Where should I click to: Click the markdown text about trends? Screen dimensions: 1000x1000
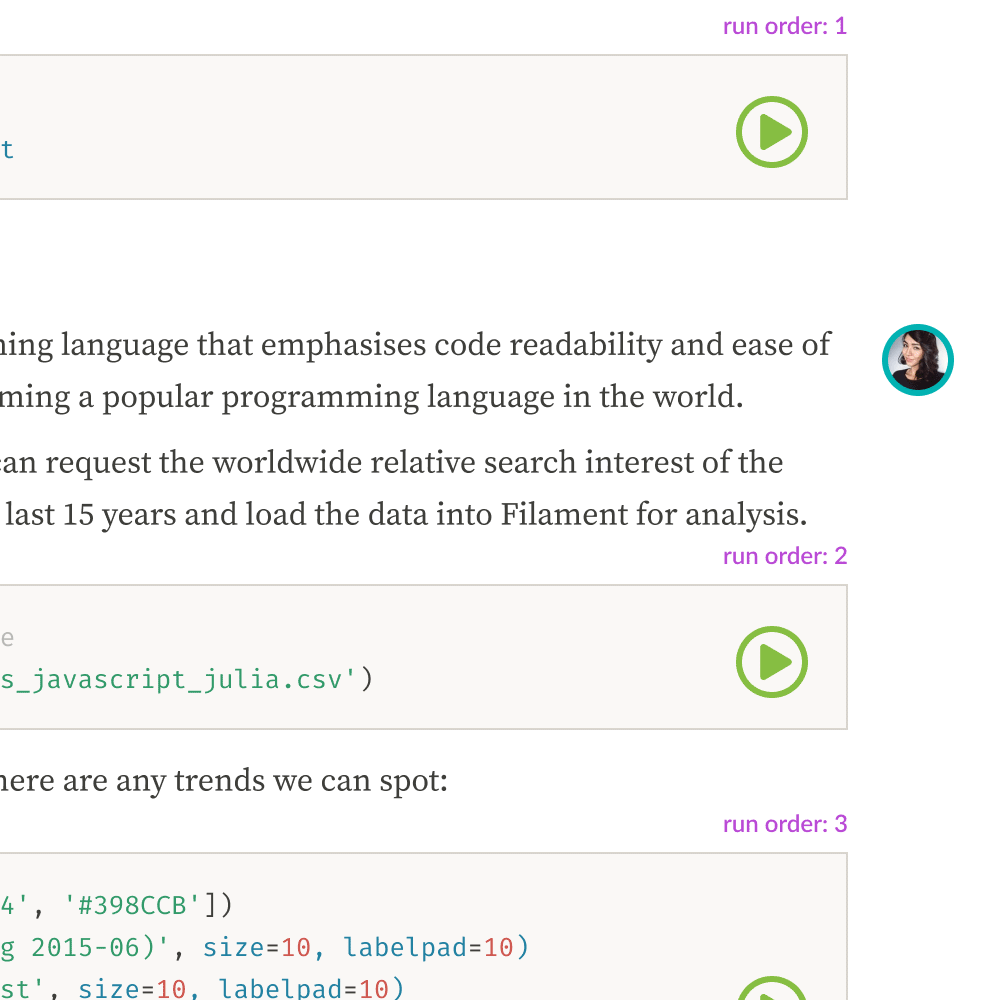[220, 780]
